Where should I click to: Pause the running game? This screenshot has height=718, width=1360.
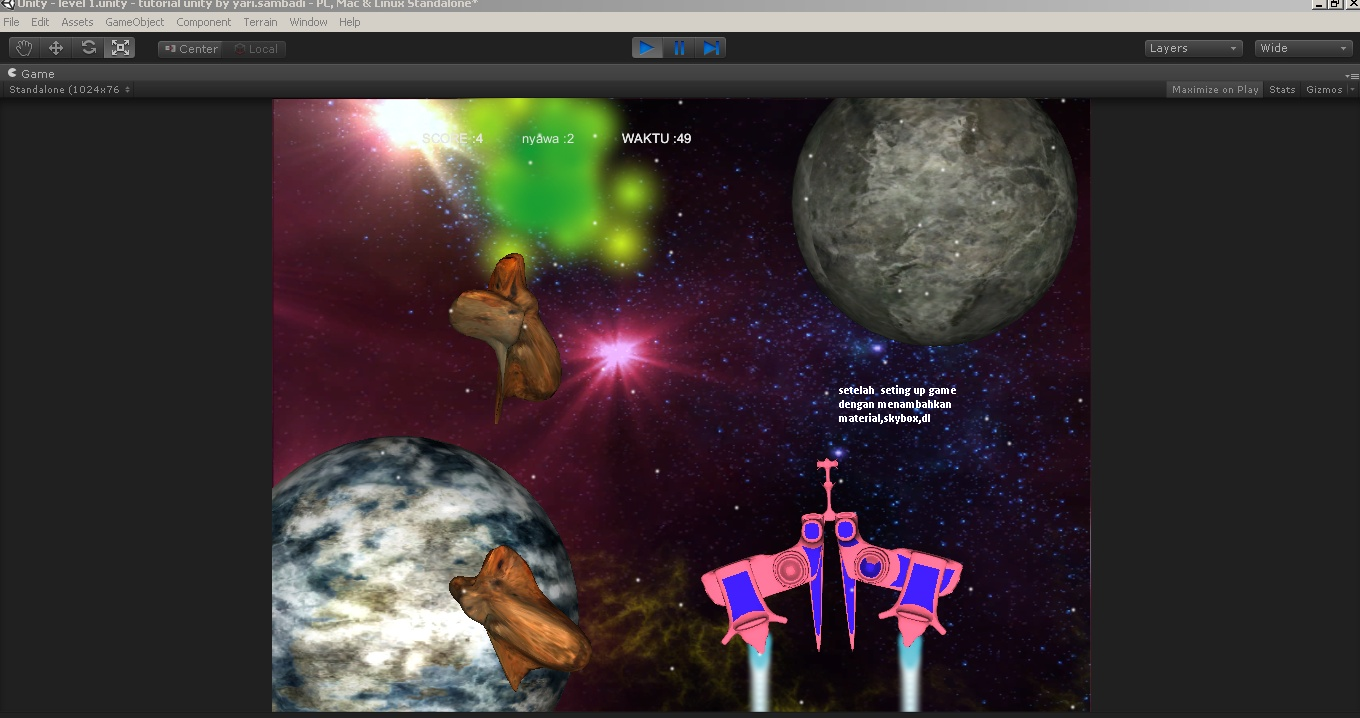pos(679,47)
